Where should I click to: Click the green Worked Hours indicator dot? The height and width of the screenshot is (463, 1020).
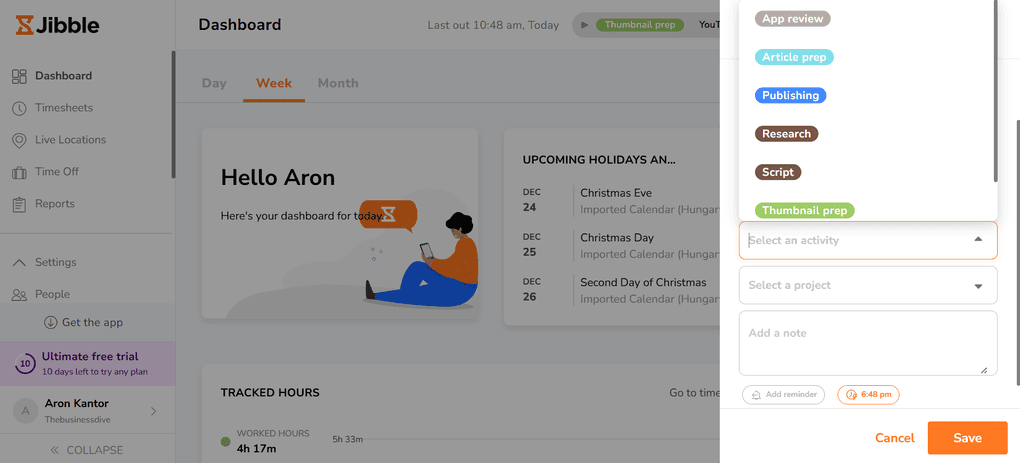tap(226, 442)
